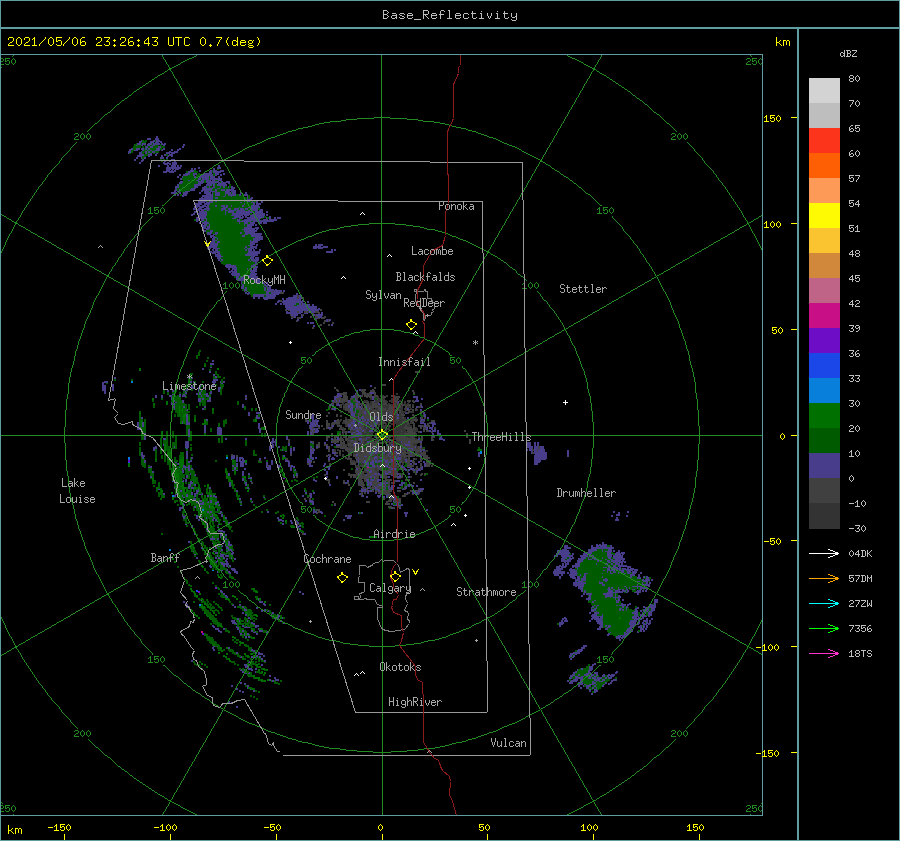900x841 pixels.
Task: Click the magenta 42 dBZ color swatch
Action: 824,316
